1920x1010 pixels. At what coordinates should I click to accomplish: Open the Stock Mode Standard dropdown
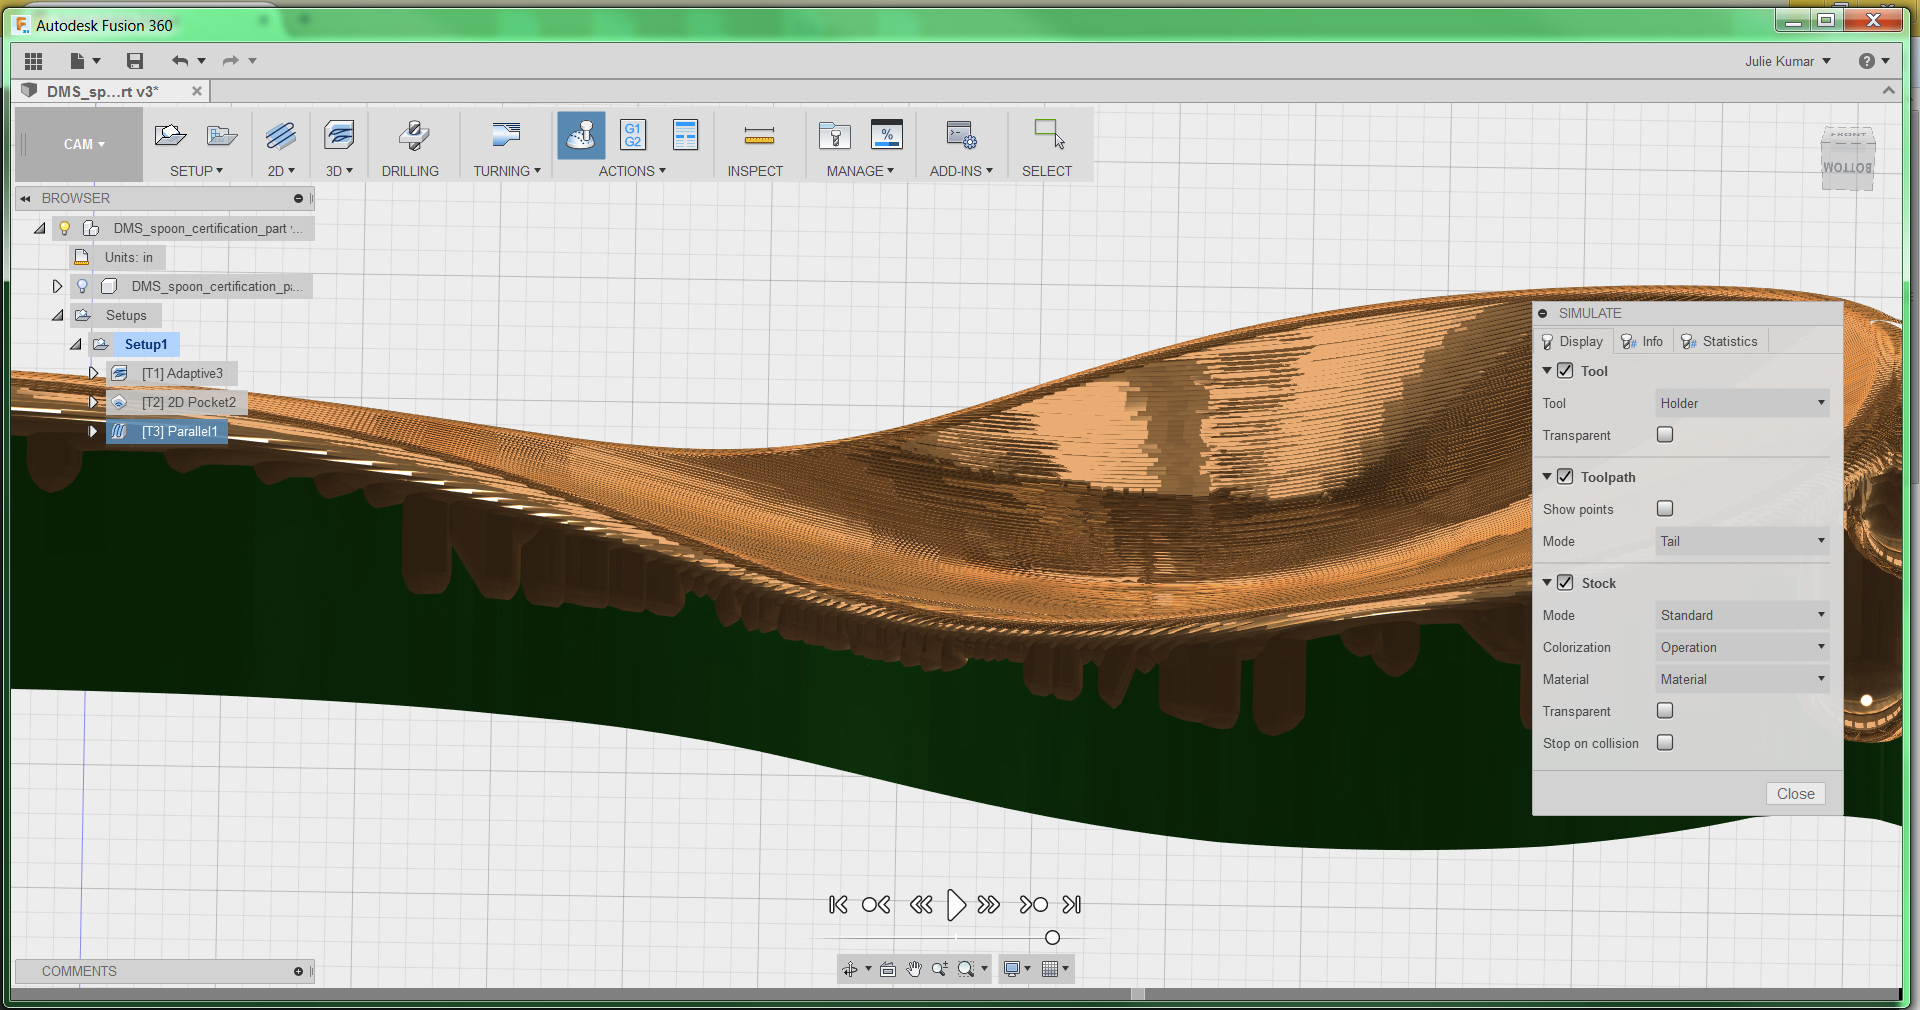click(1743, 615)
